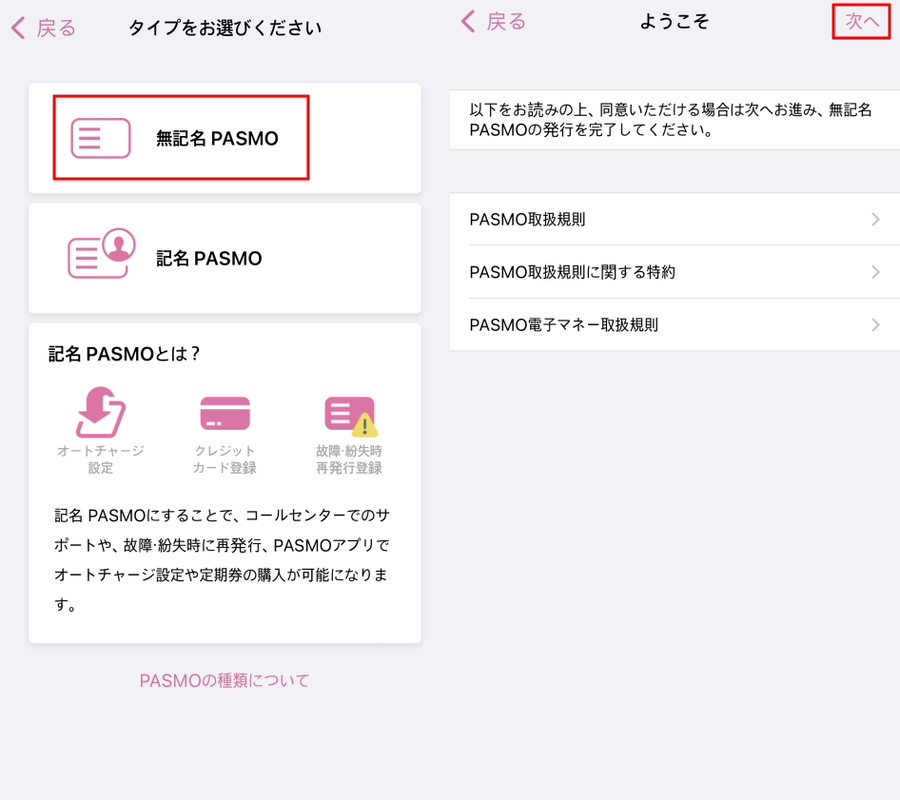Image resolution: width=900 pixels, height=800 pixels.
Task: Open PASMO電子マネー取扱規則 row
Action: 675,325
